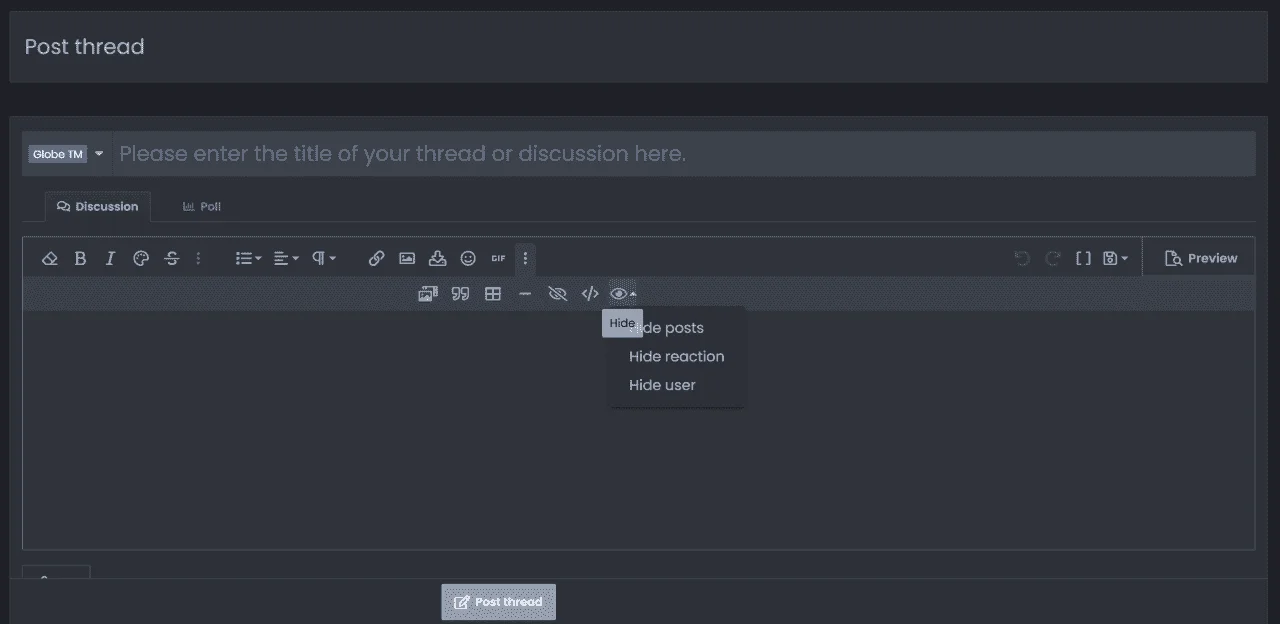
Task: Select Hide reaction from the menu
Action: [x=676, y=356]
